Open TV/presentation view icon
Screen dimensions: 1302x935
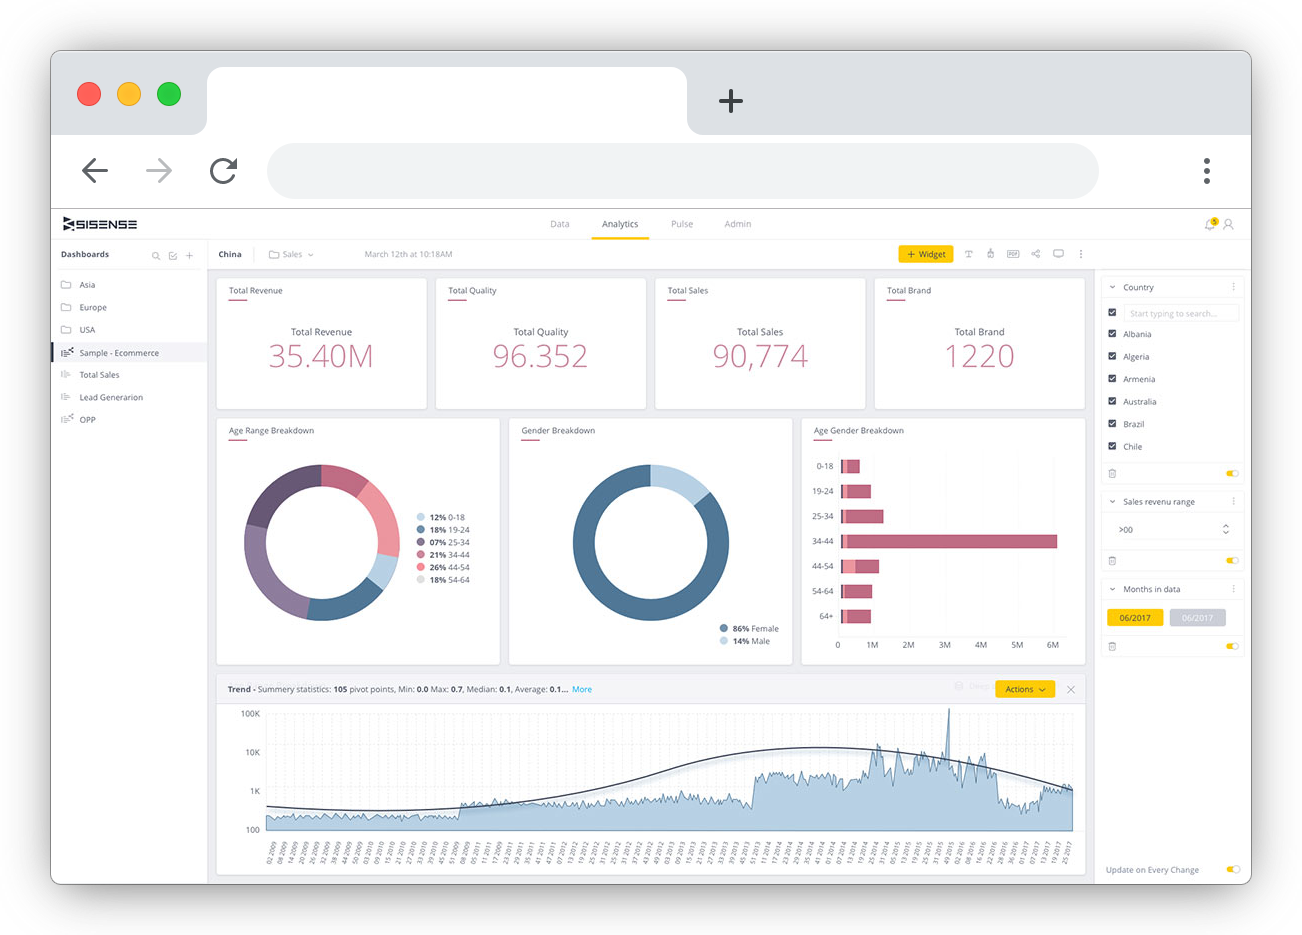click(1058, 254)
